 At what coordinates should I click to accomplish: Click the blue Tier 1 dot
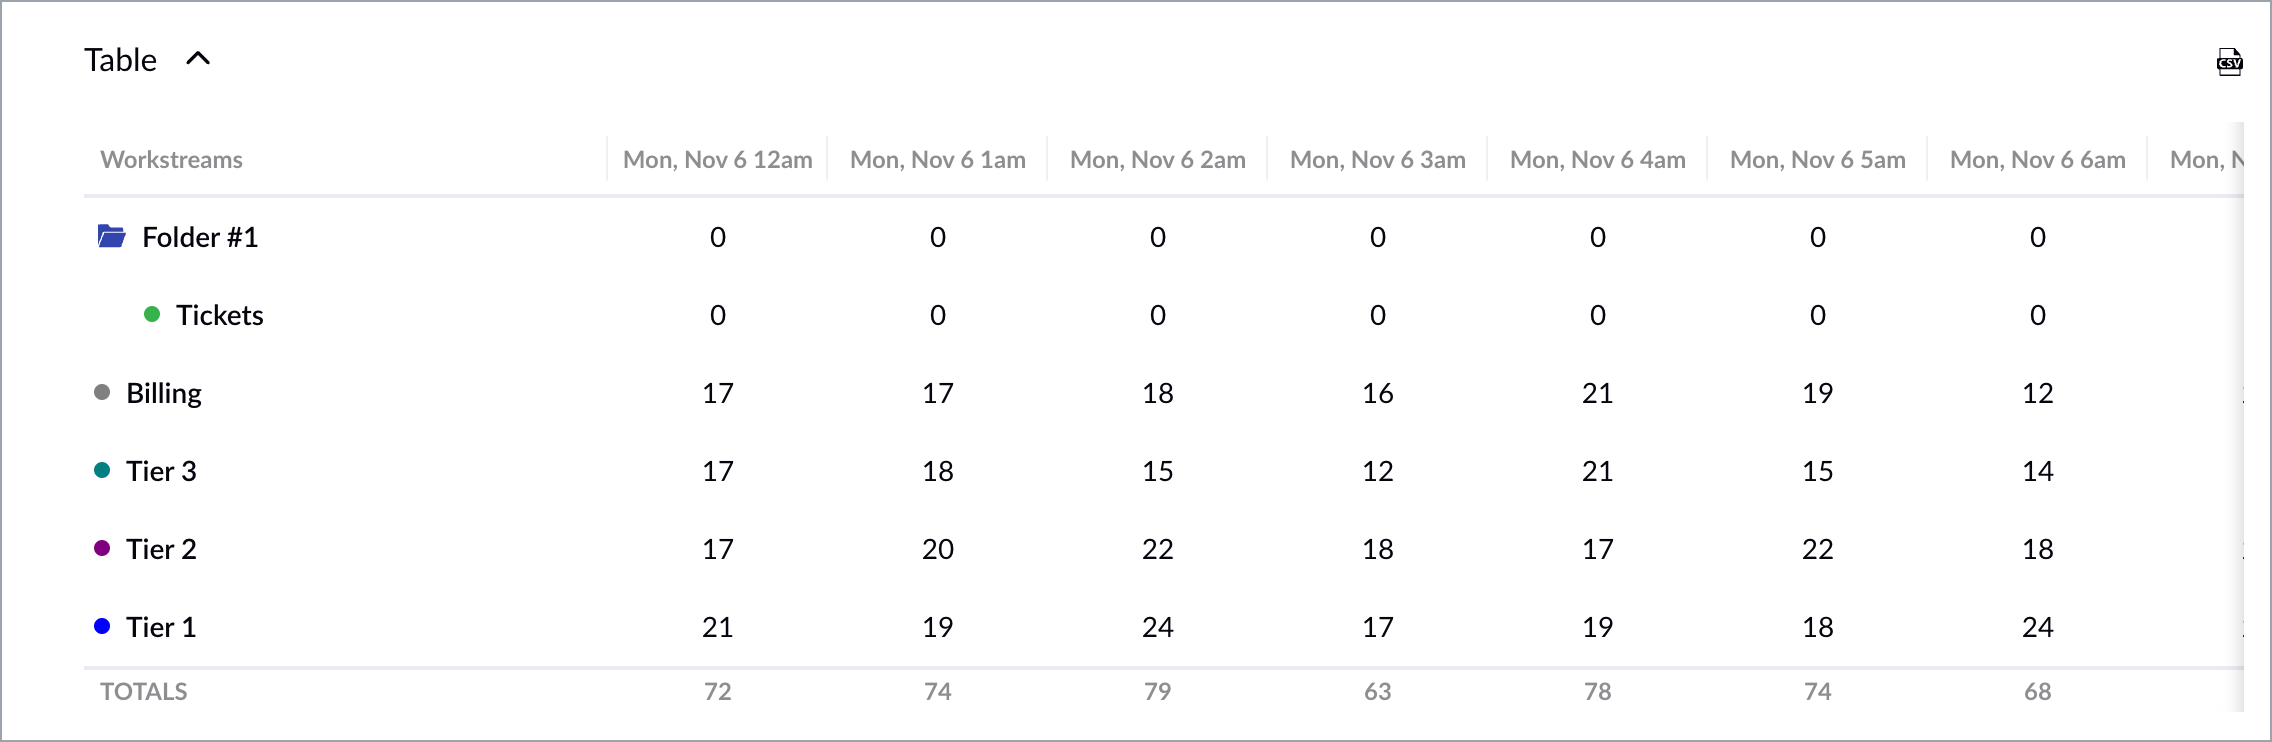(x=102, y=626)
